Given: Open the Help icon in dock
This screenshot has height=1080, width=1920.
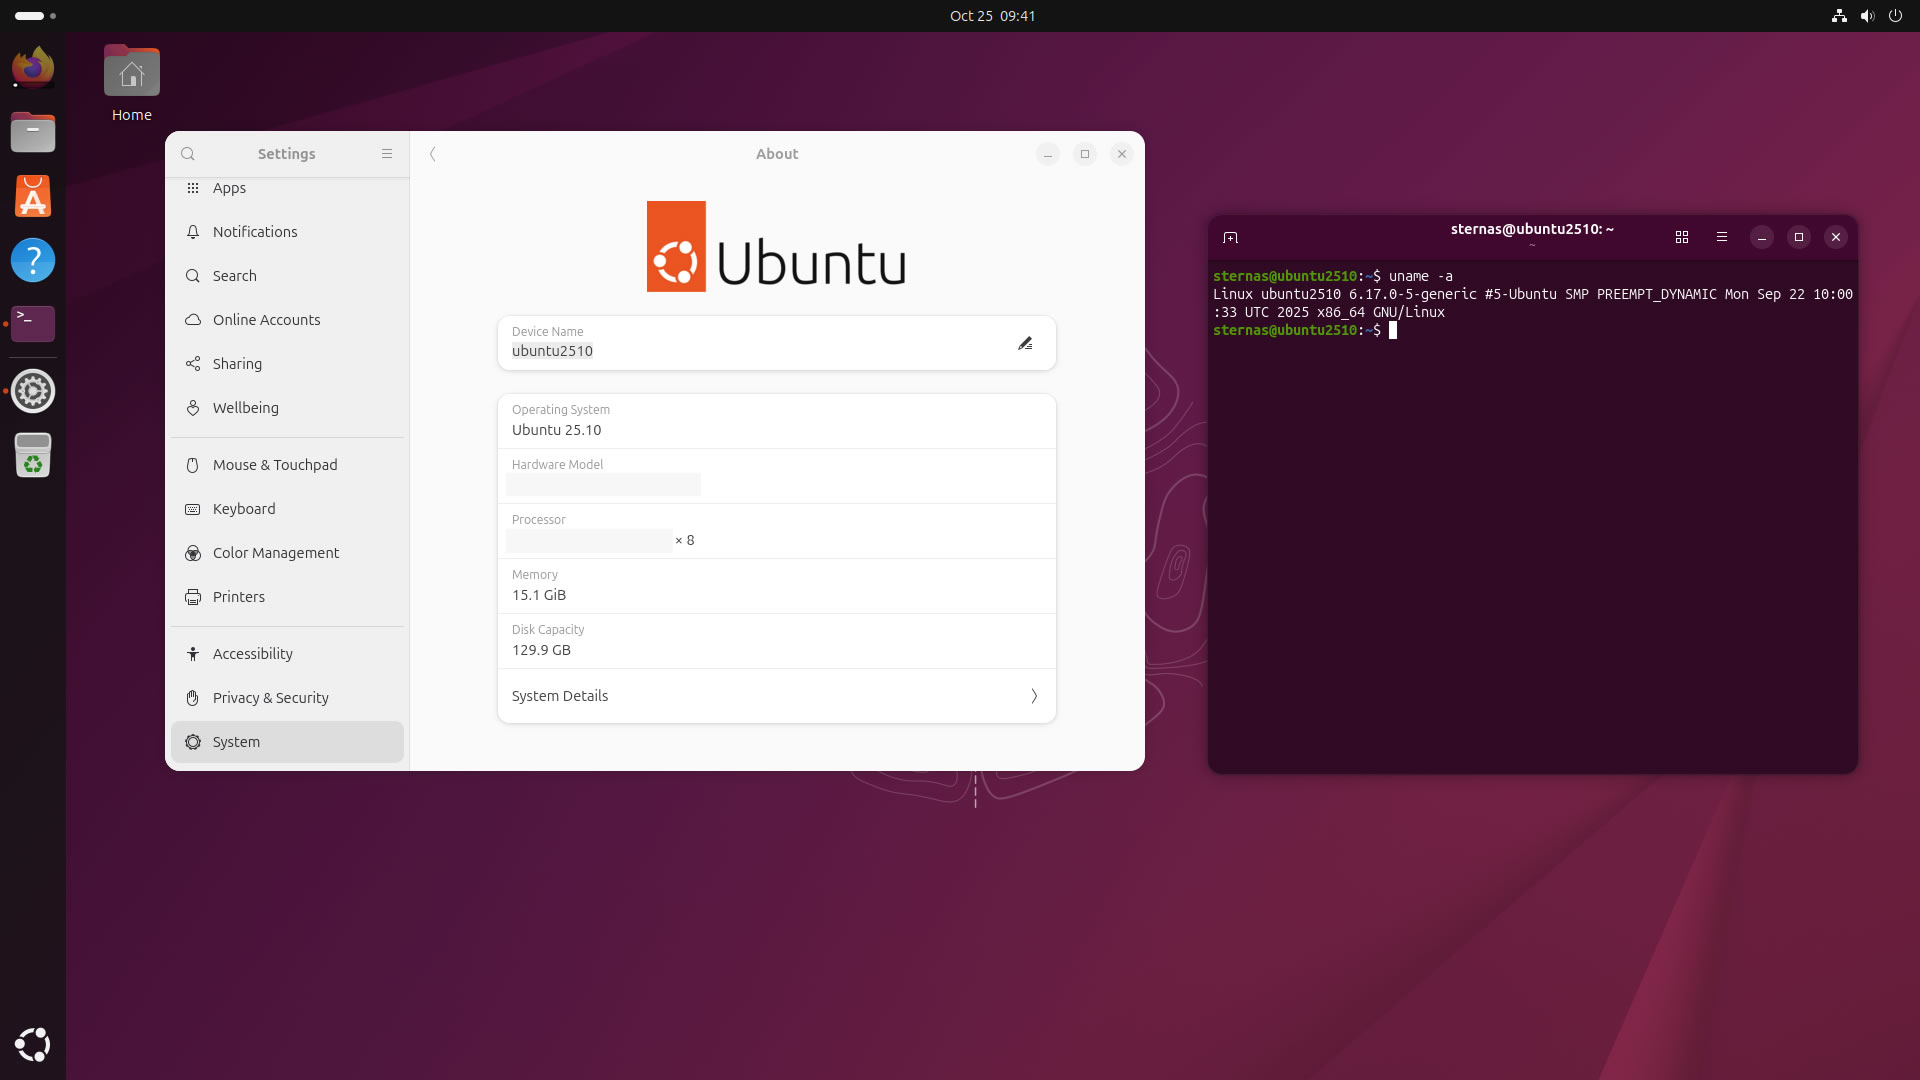Looking at the screenshot, I should (x=33, y=261).
